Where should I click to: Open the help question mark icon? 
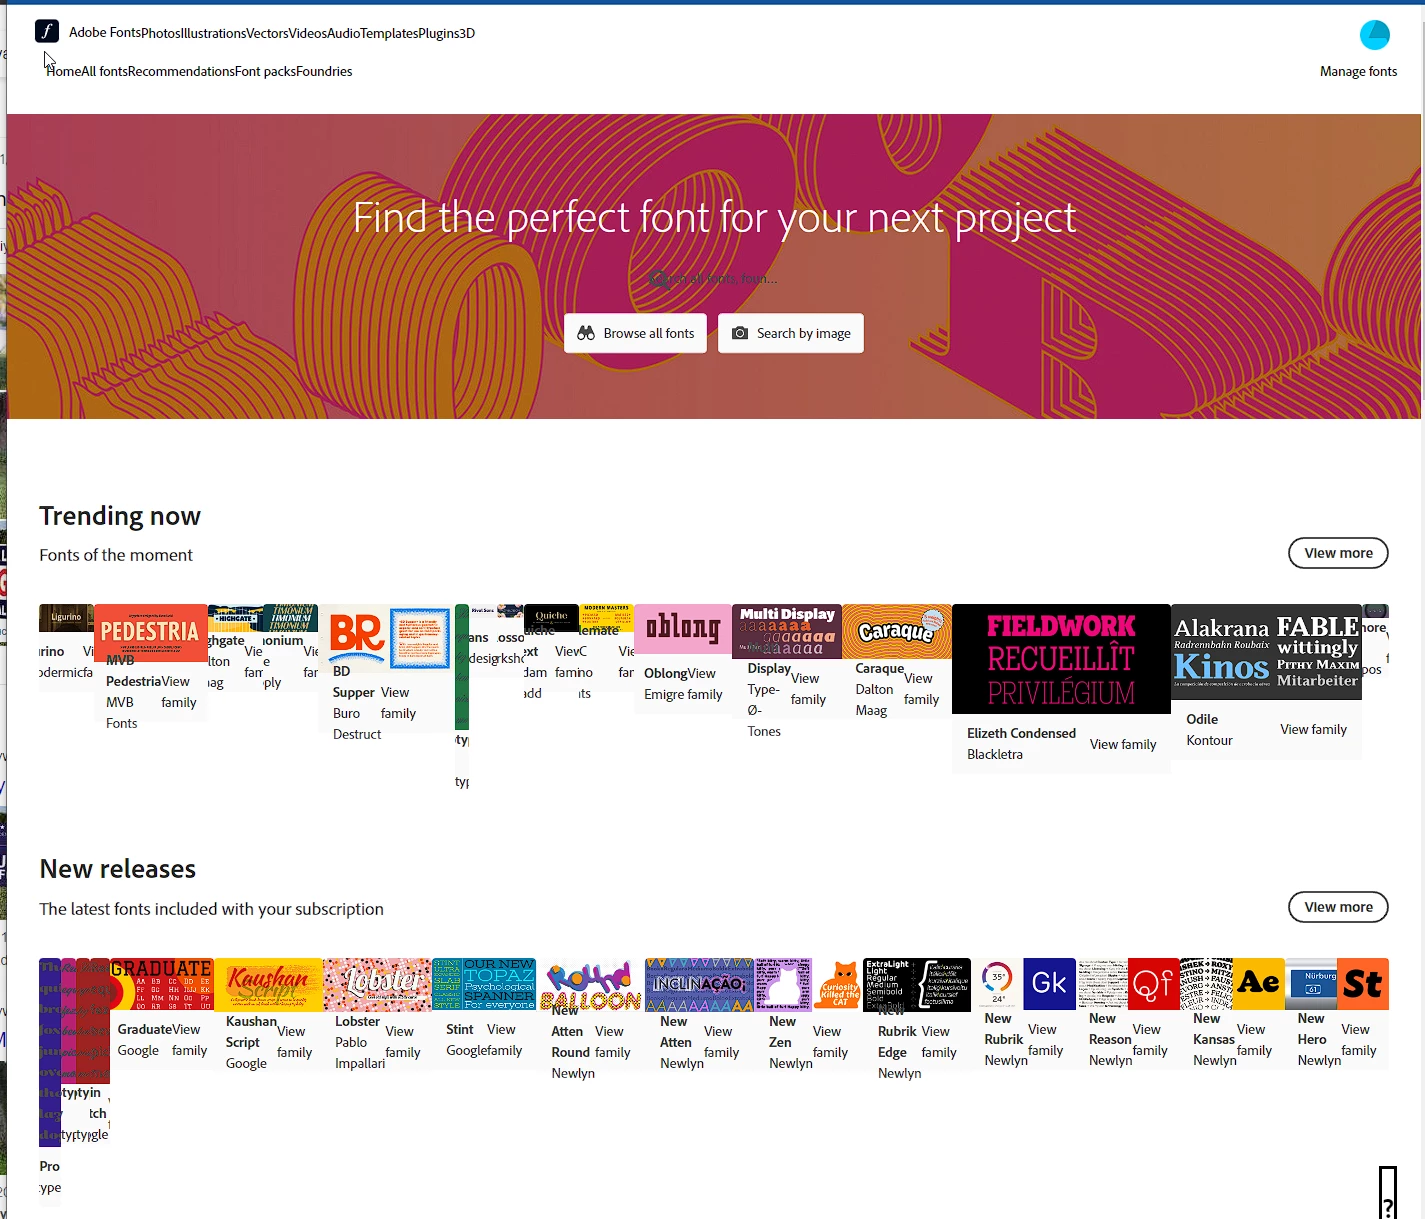tap(1387, 1192)
